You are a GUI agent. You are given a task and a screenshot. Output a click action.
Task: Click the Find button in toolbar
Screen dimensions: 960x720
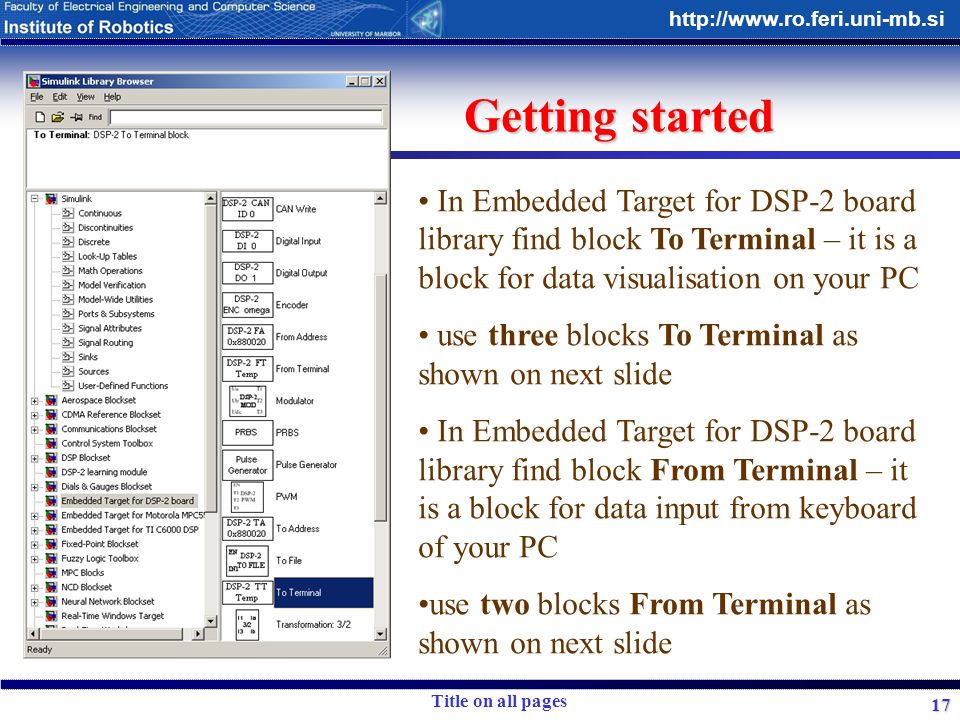coord(96,117)
